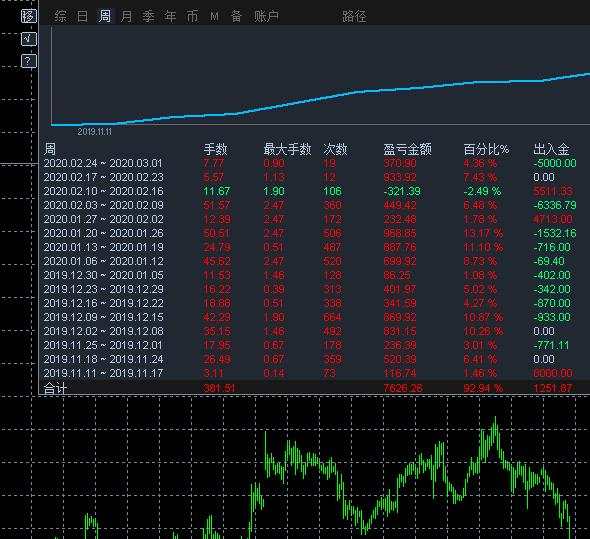Viewport: 590px width, 539px height.
Task: Select row 2019.12.02 ~ 2019.12.08
Action: point(314,331)
